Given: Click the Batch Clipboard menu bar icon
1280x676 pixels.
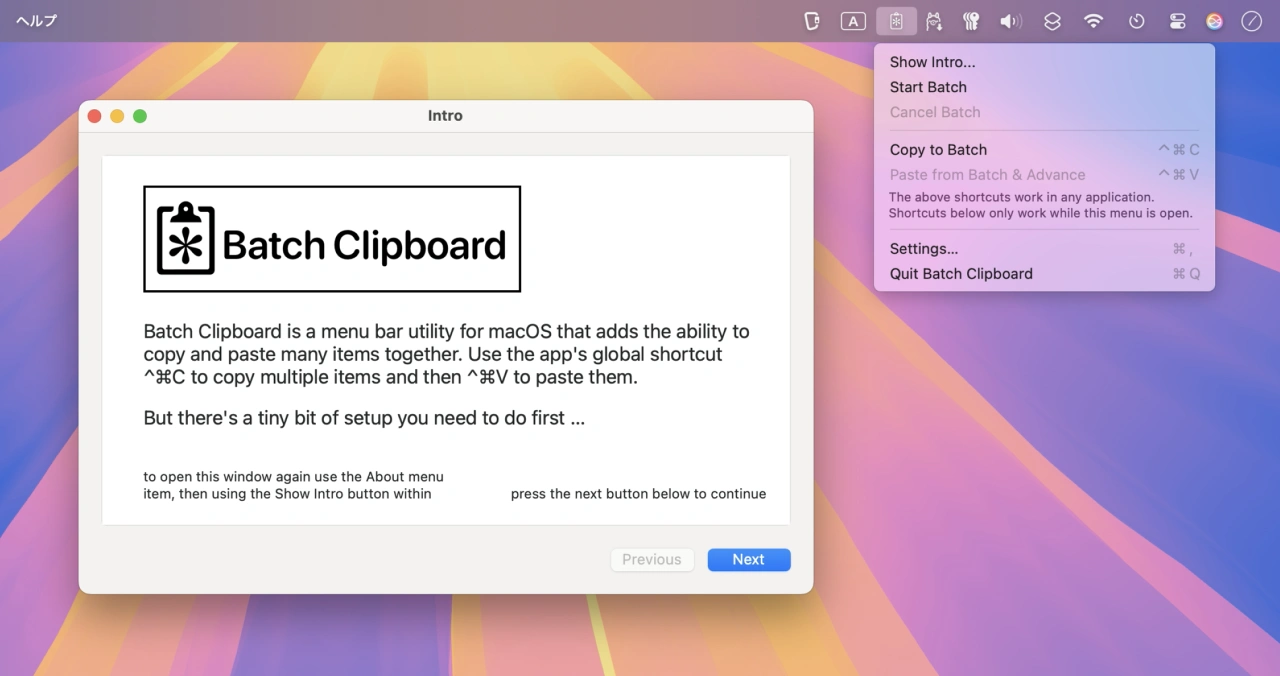Looking at the screenshot, I should 896,21.
